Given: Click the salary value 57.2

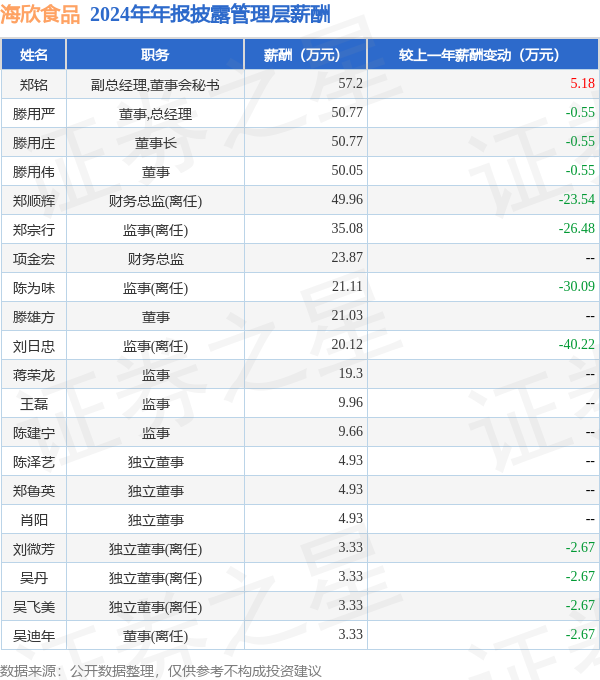Looking at the screenshot, I should pyautogui.click(x=350, y=83).
